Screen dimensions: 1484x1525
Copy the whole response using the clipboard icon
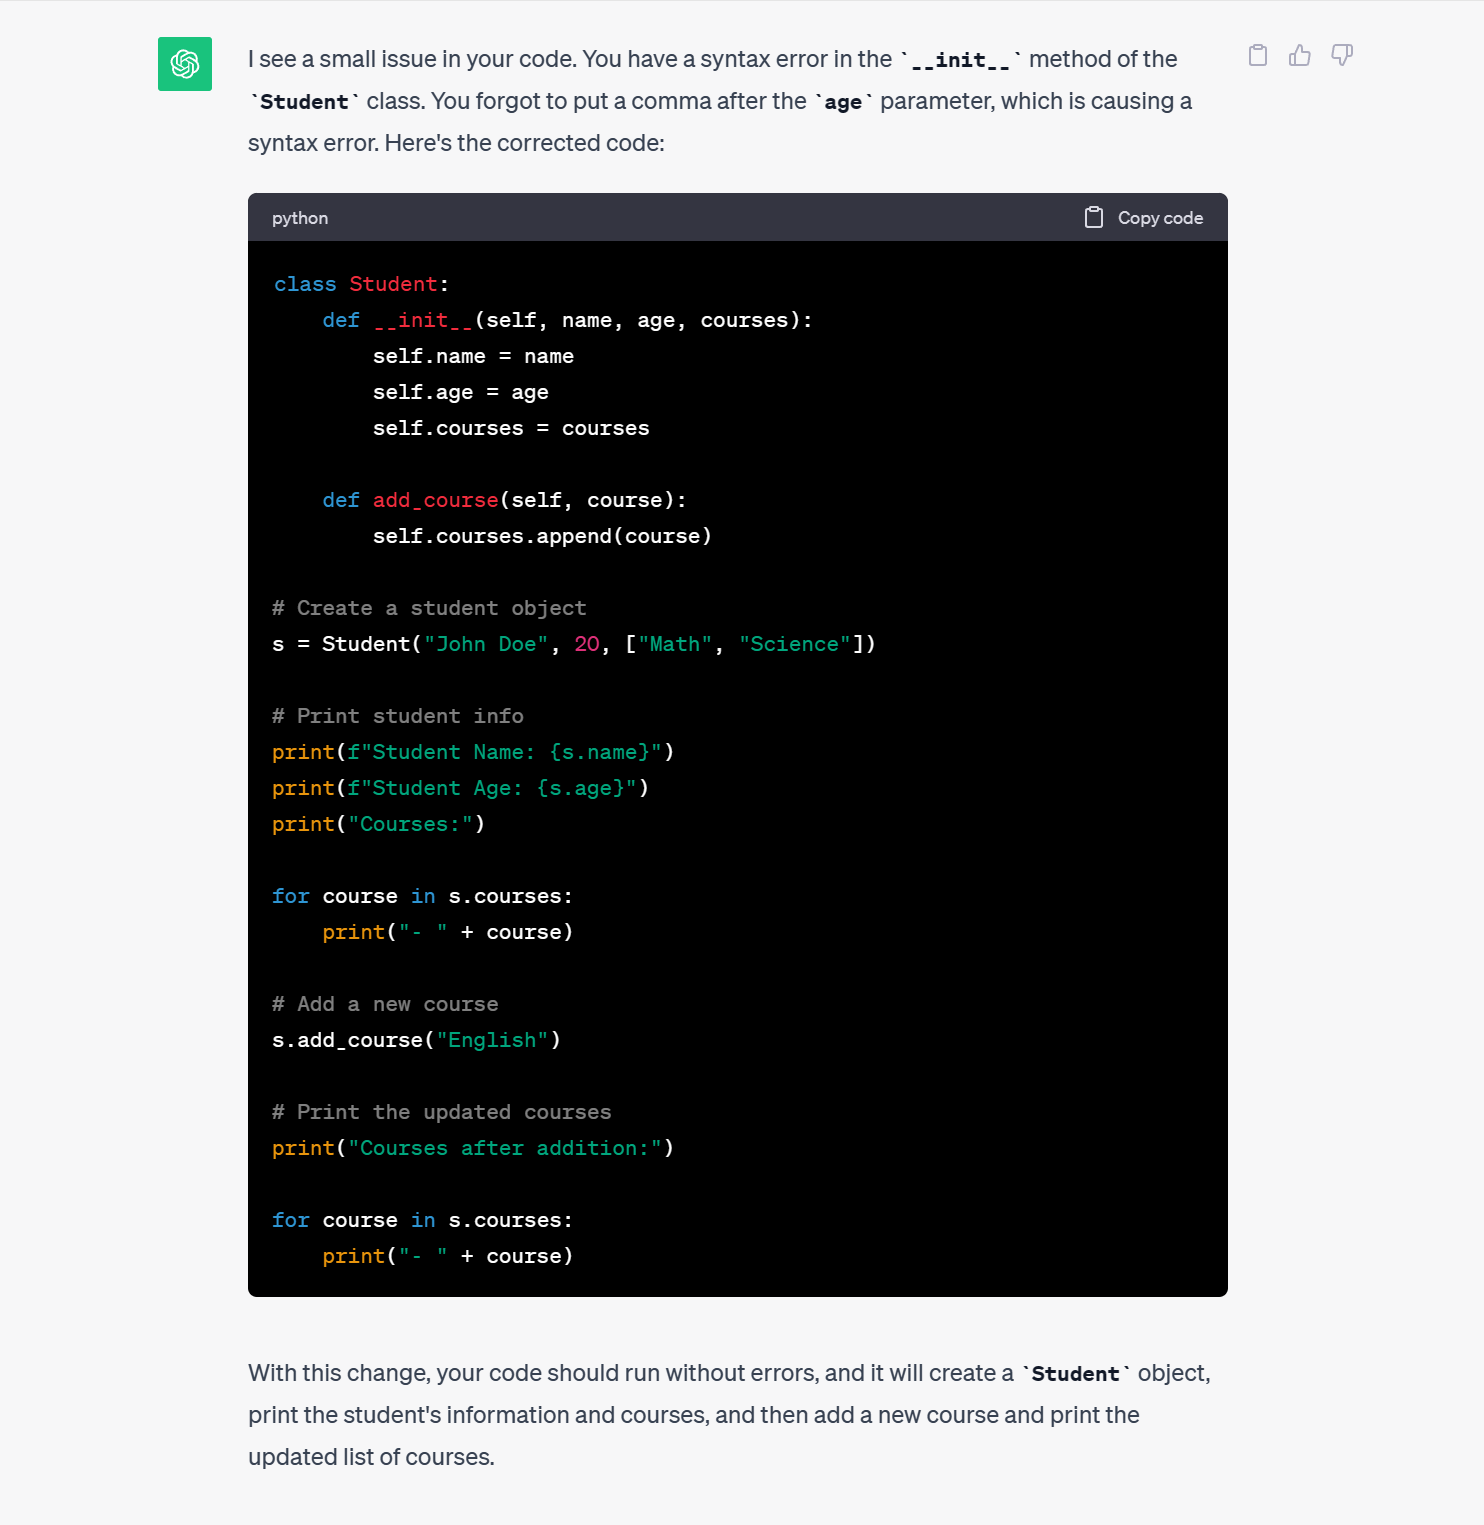coord(1258,55)
